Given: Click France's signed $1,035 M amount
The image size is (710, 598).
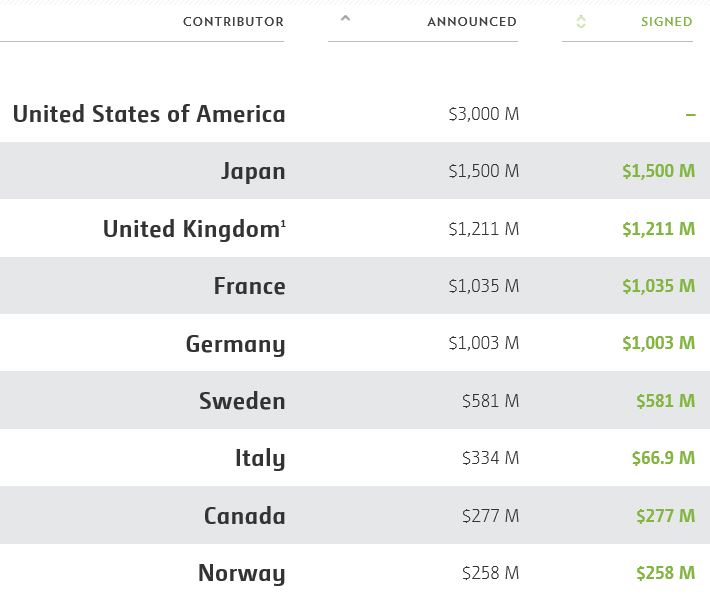Looking at the screenshot, I should (658, 286).
